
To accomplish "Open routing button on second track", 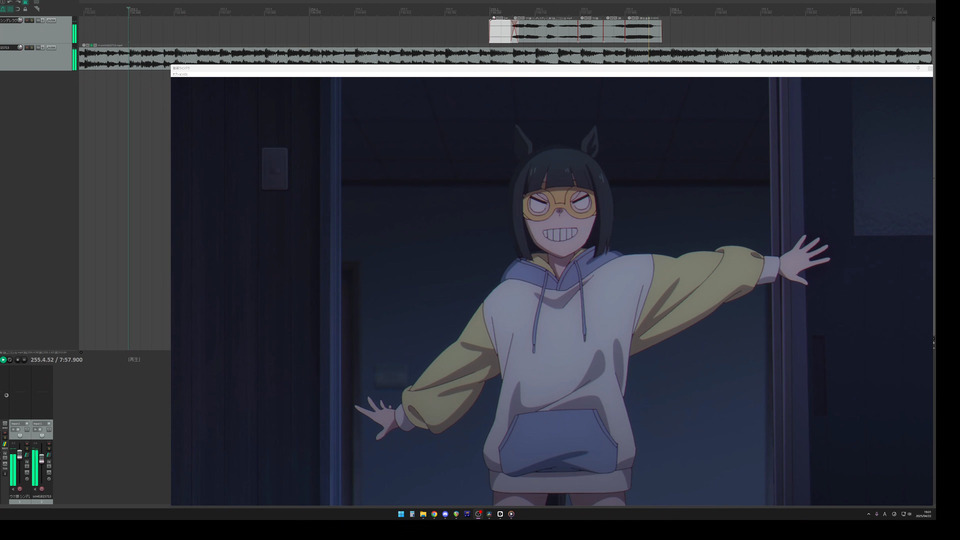I will coord(51,47).
